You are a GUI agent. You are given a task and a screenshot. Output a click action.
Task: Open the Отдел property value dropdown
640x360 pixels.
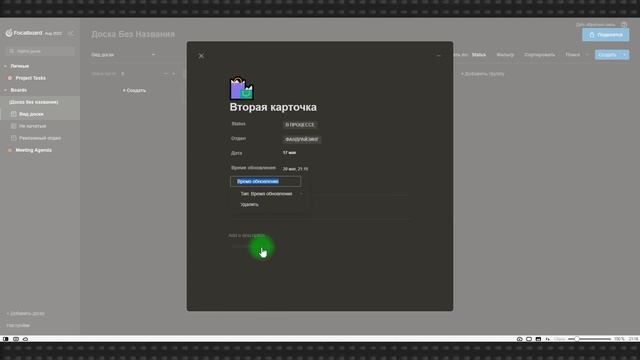(x=302, y=139)
